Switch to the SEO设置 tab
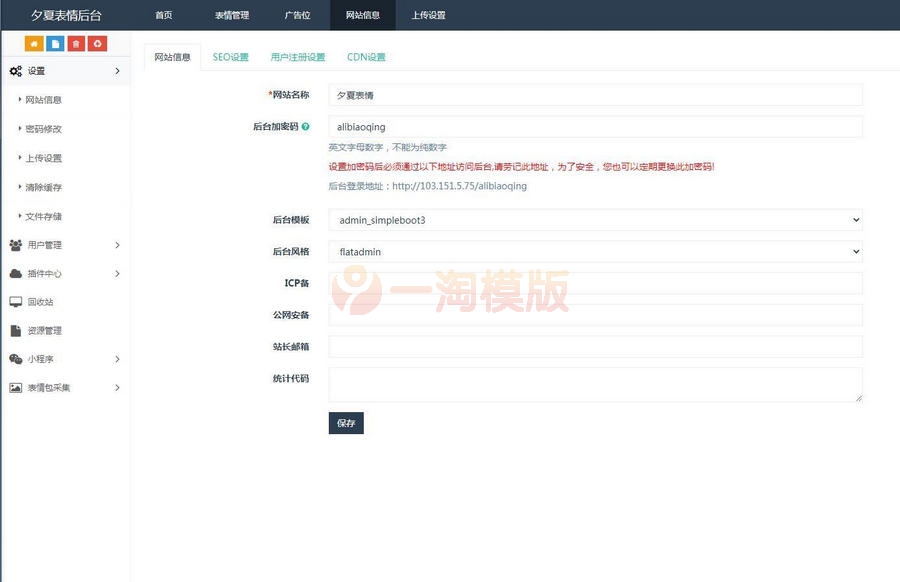This screenshot has height=582, width=900. [232, 57]
